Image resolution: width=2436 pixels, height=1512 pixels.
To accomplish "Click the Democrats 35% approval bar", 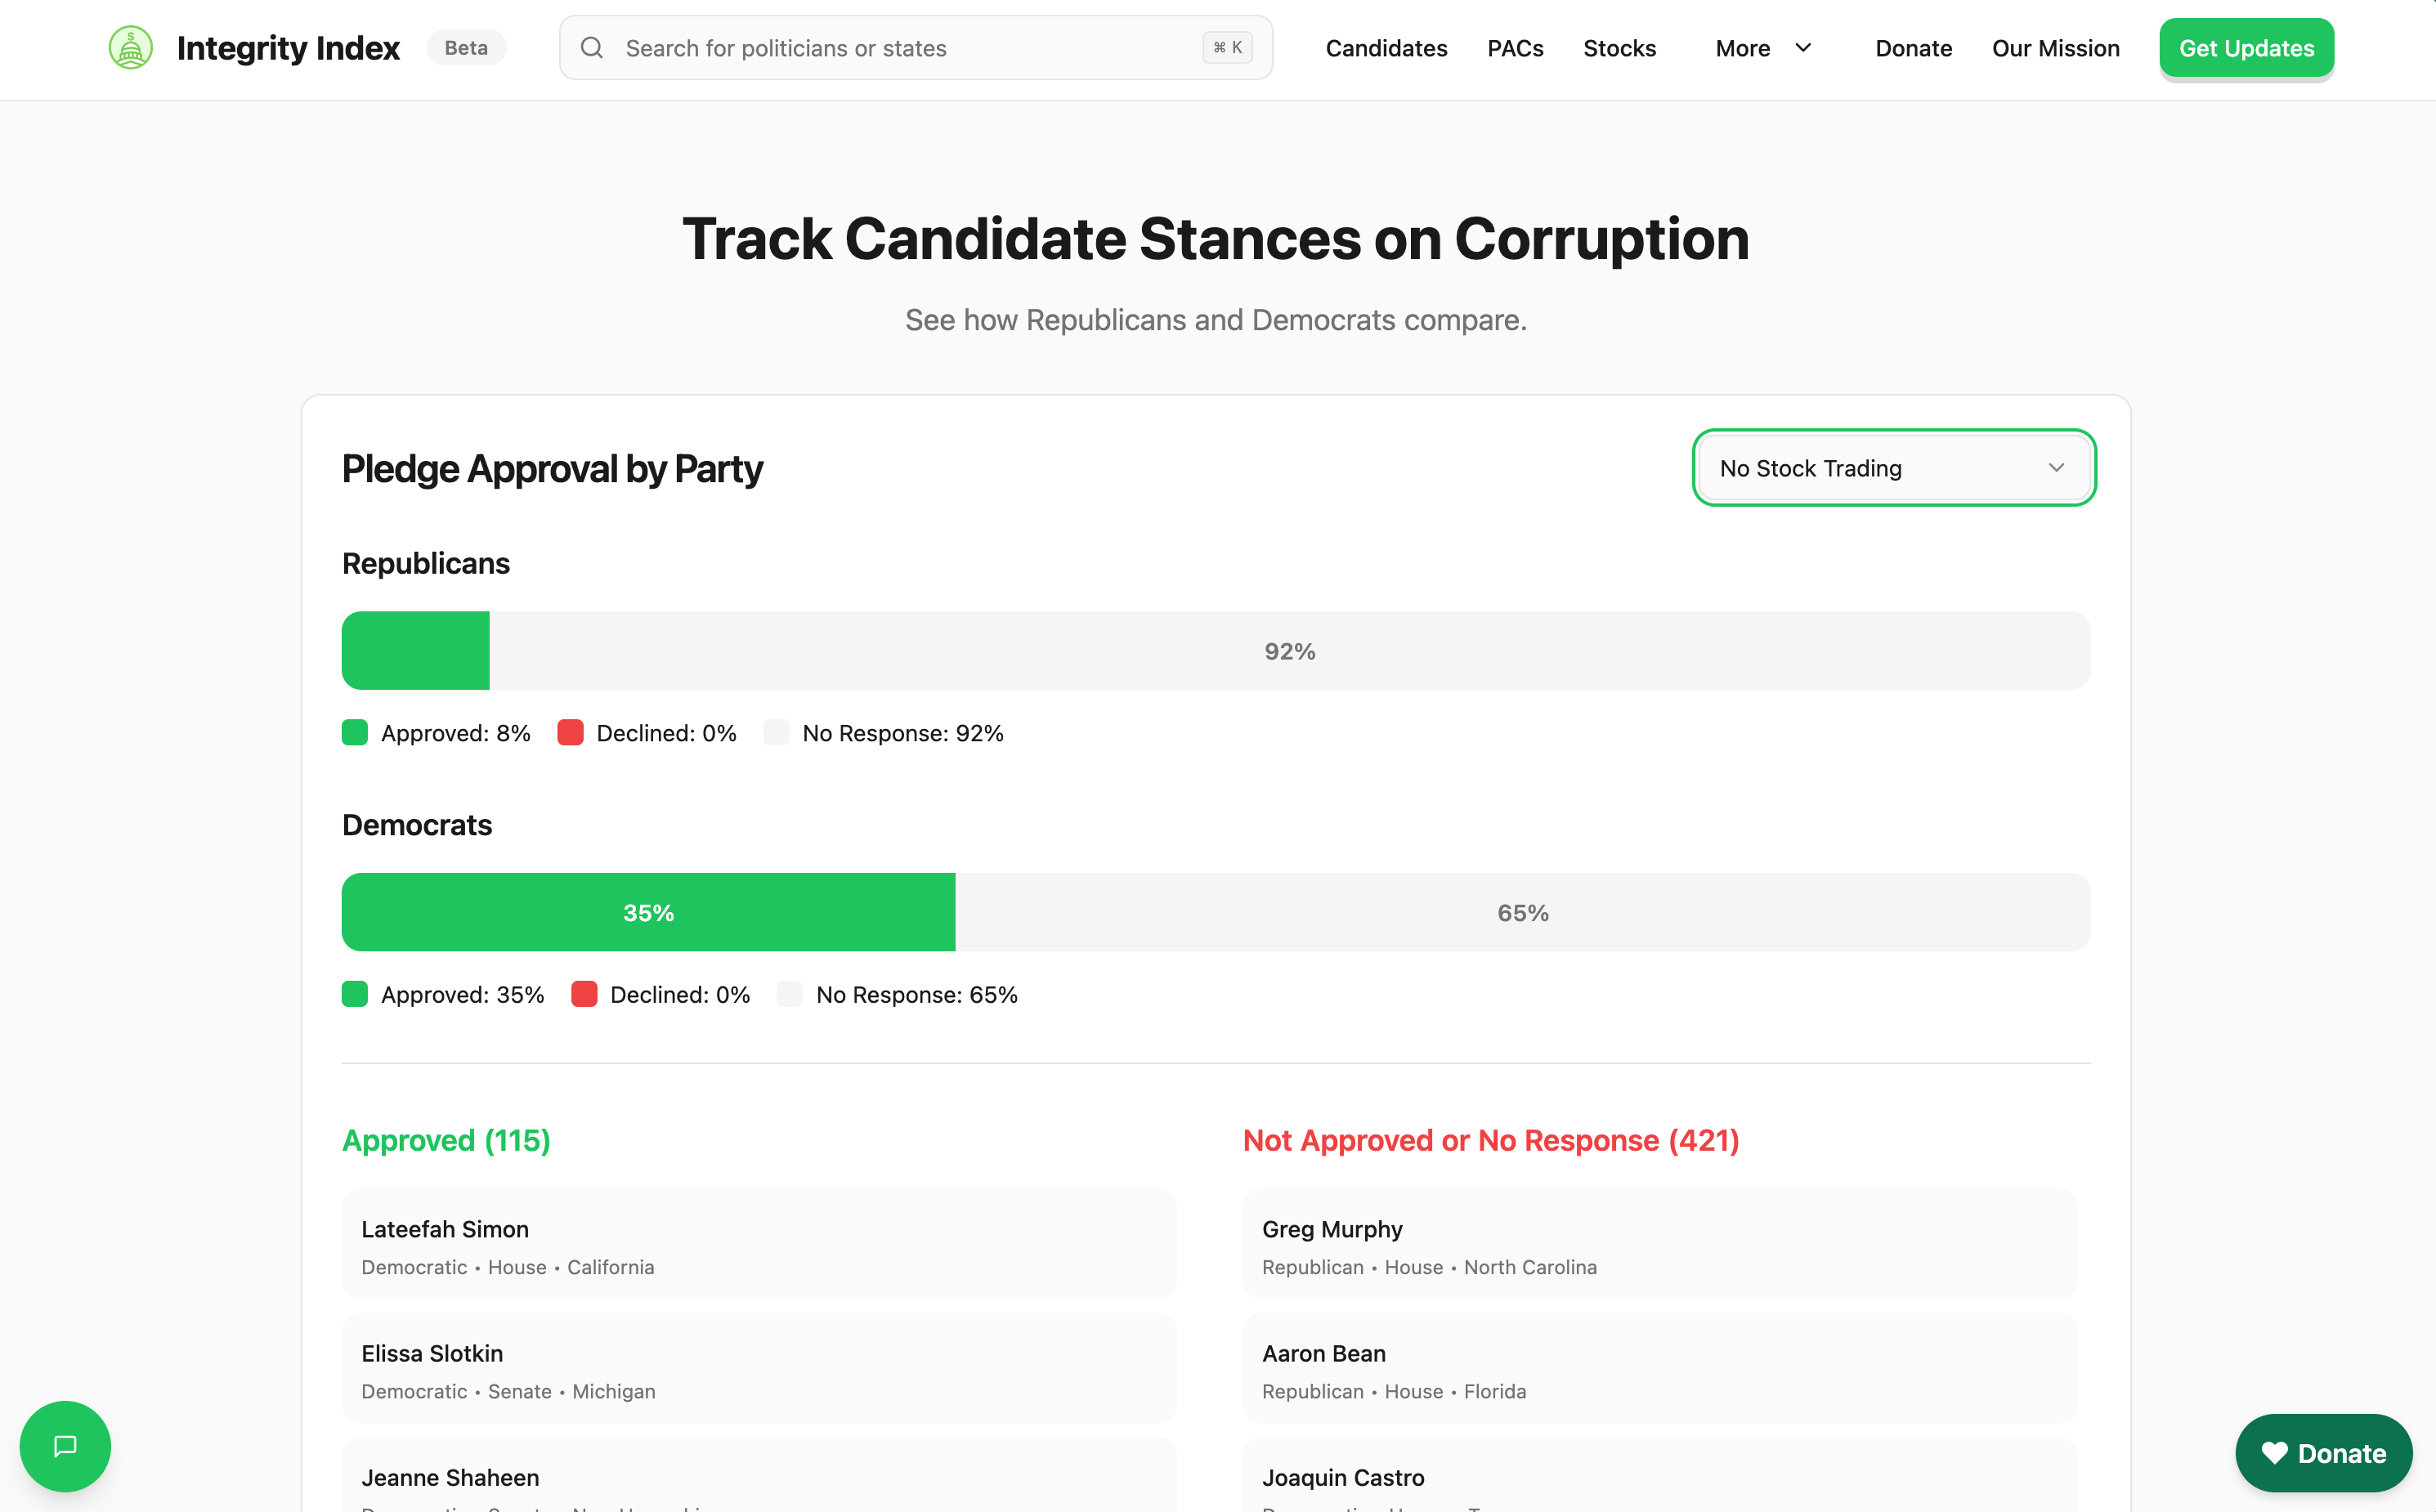I will coord(648,911).
